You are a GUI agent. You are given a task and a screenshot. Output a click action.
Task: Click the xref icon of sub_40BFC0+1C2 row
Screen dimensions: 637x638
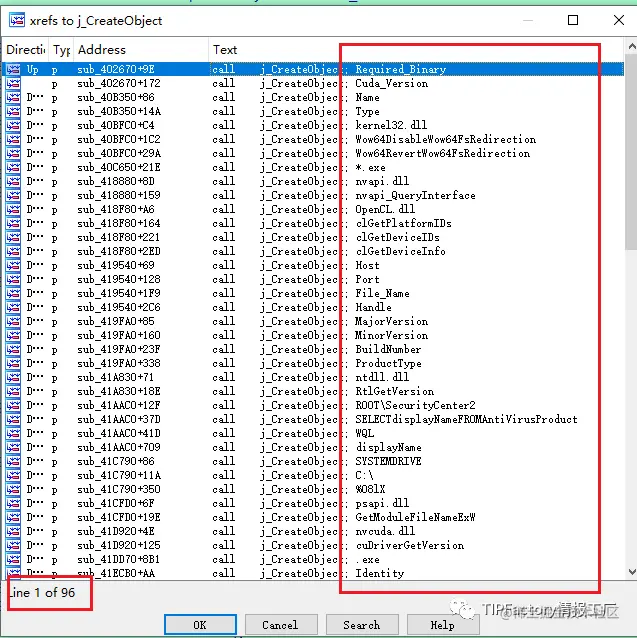[13, 139]
